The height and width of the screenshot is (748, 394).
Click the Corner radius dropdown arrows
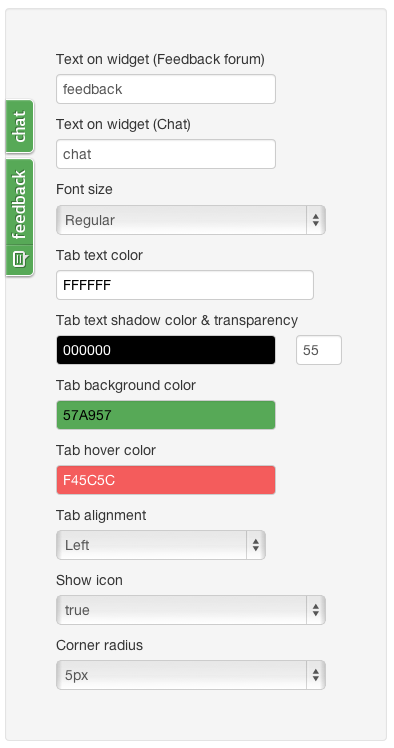(315, 675)
